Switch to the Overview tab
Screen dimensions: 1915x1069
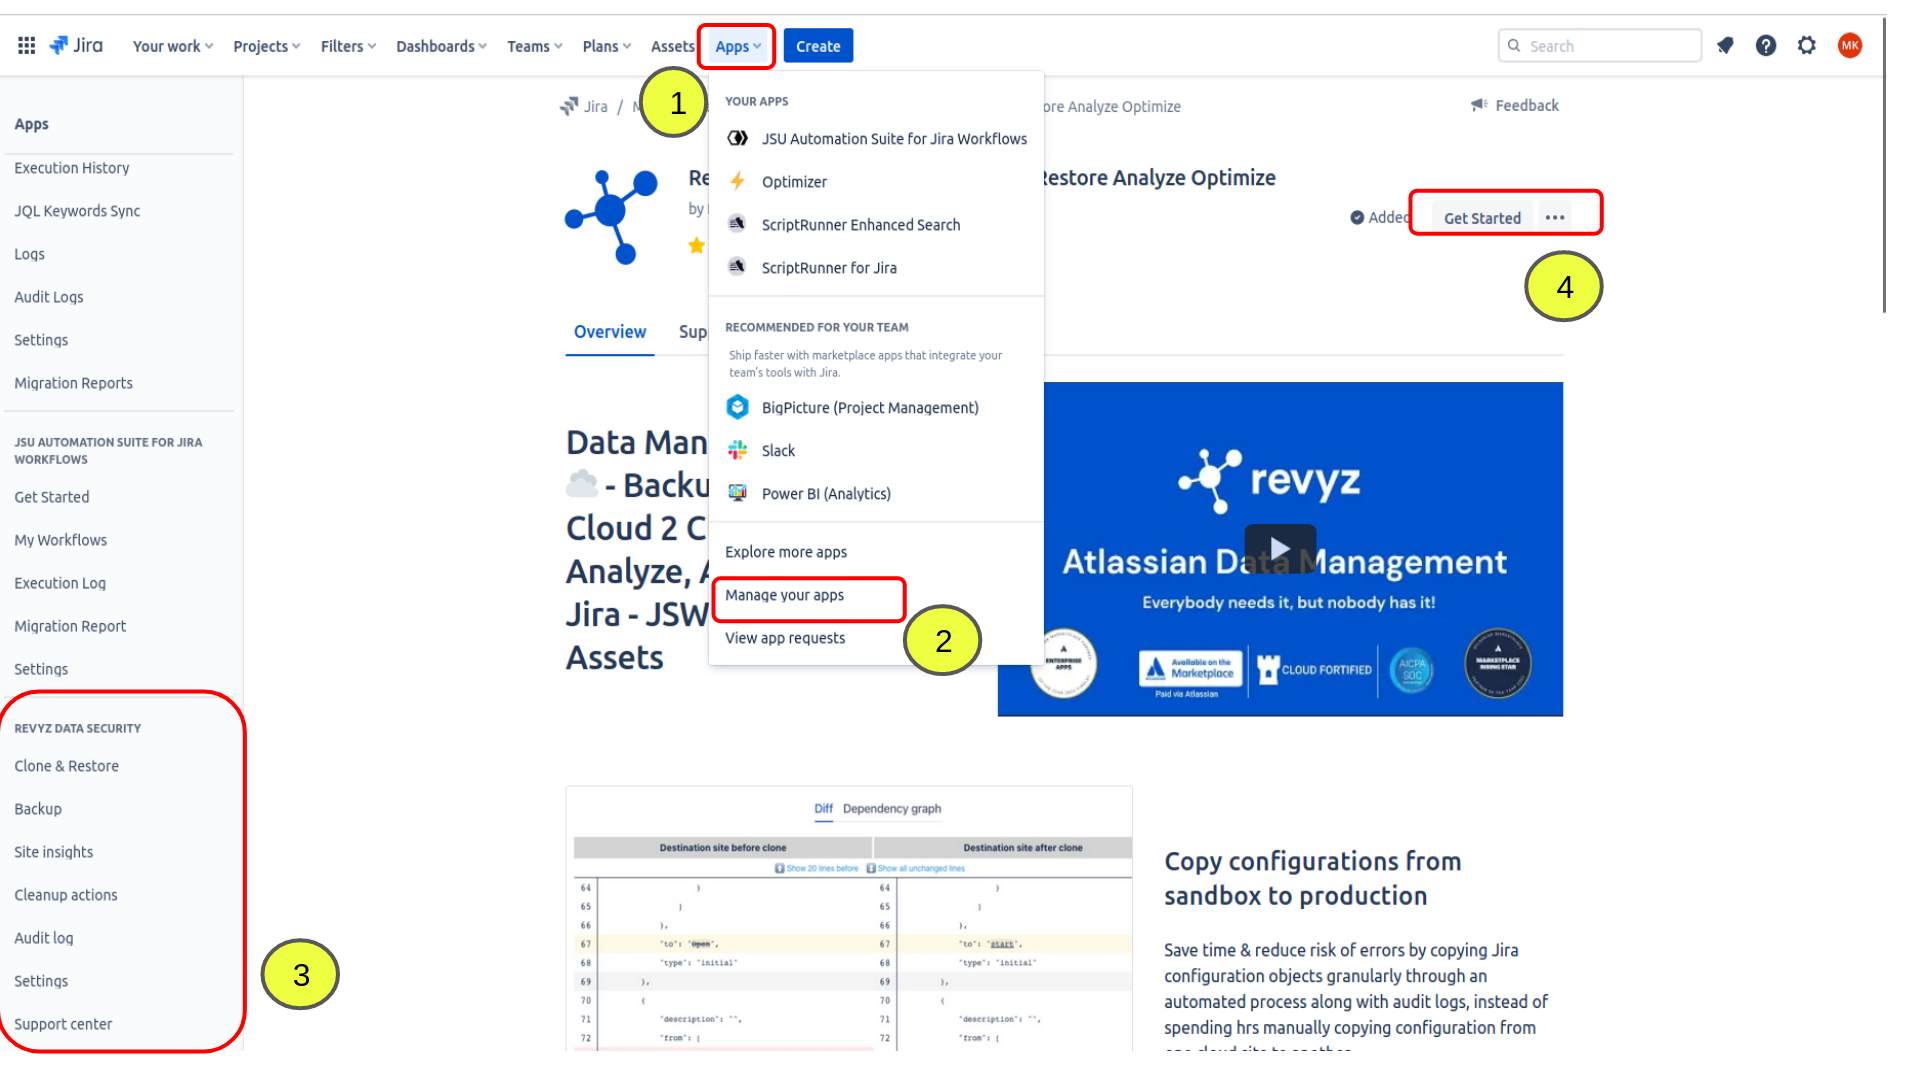coord(609,333)
